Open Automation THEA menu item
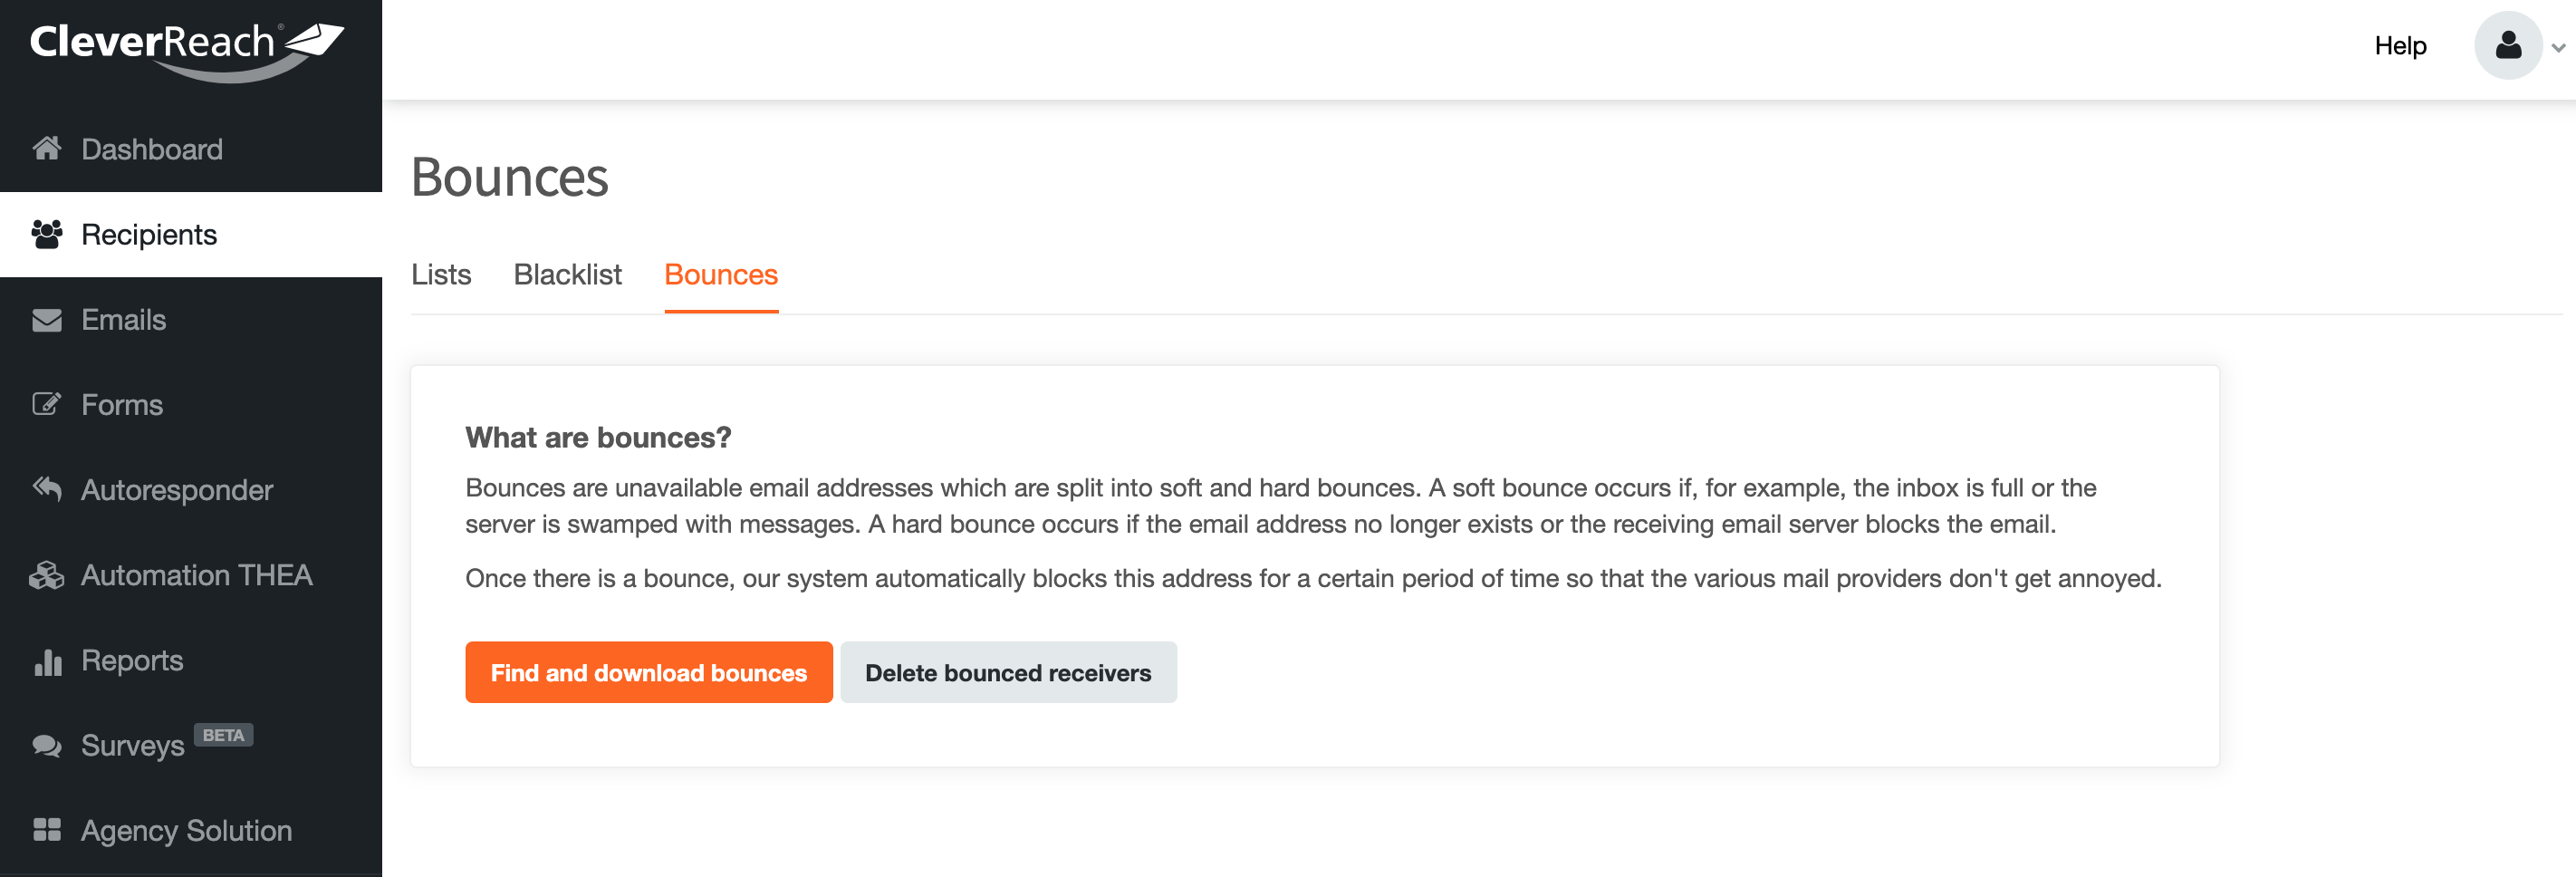2576x877 pixels. point(196,575)
